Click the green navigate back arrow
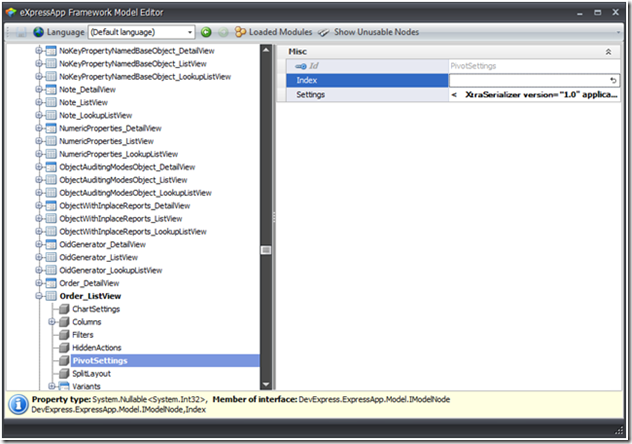This screenshot has height=444, width=632. tap(206, 32)
